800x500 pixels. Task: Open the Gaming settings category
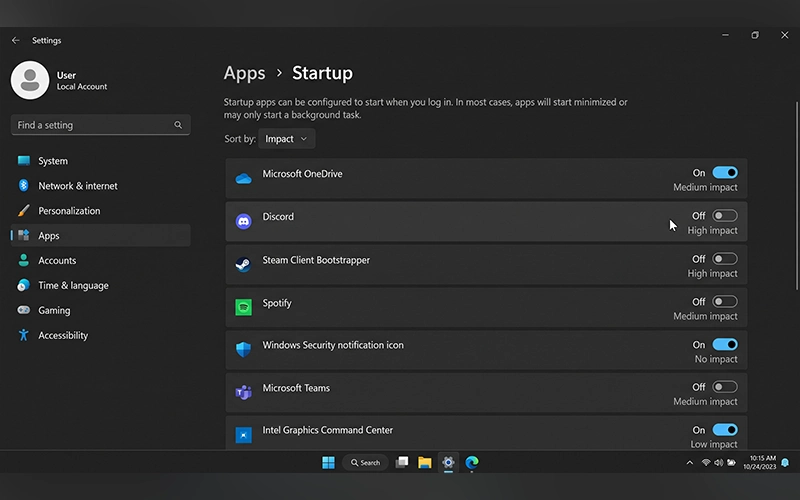[101, 310]
